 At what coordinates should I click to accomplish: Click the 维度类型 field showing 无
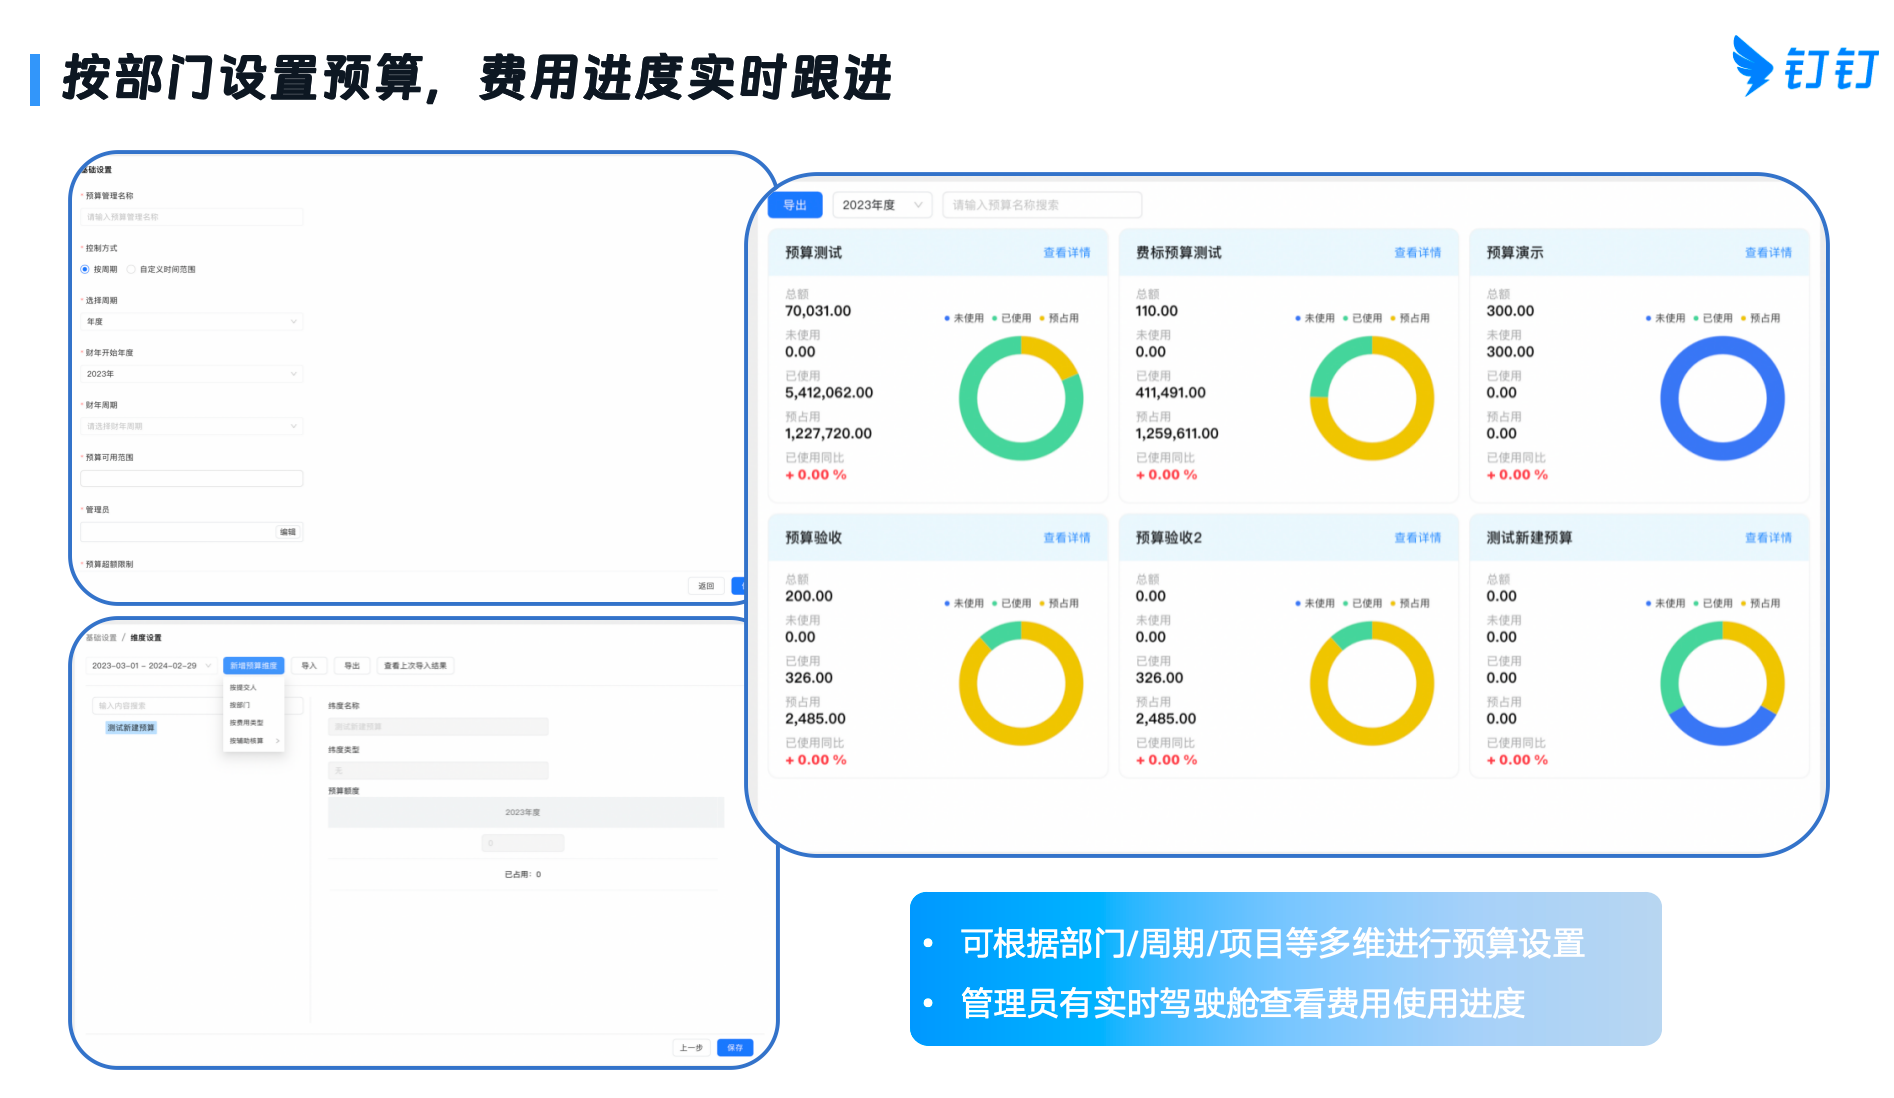(438, 770)
